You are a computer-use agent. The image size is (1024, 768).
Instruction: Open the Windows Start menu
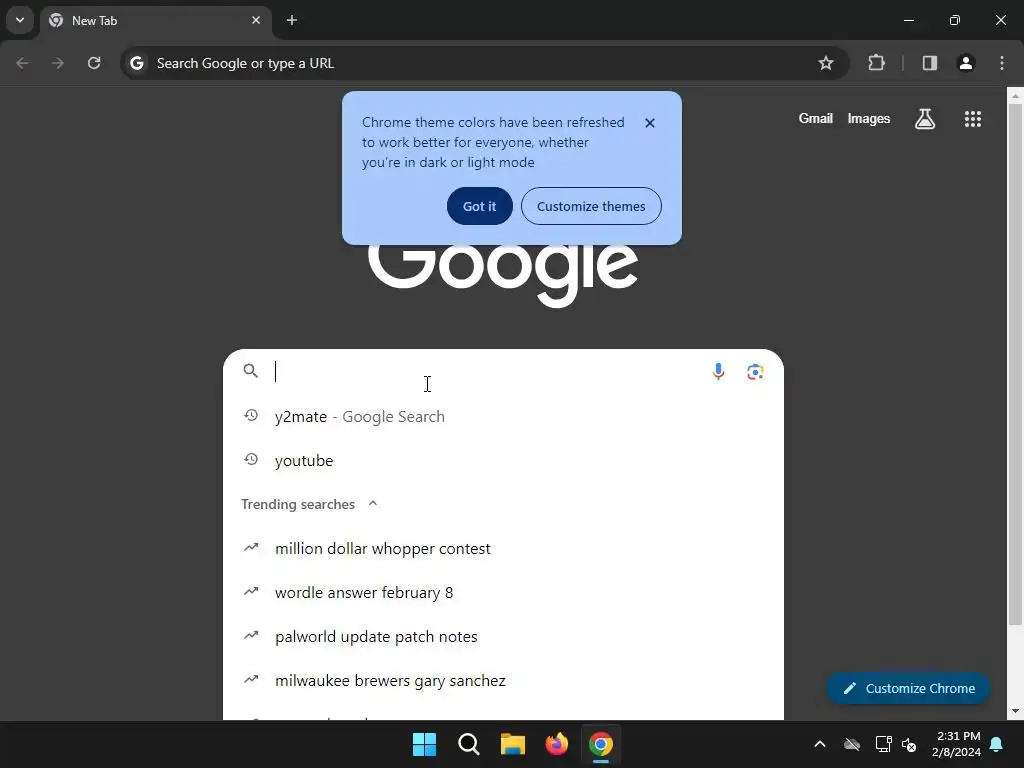[424, 744]
